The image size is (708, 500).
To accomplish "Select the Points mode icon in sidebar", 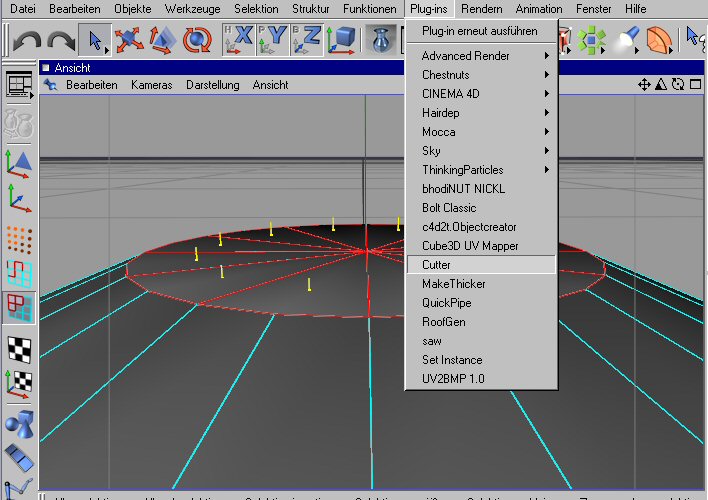I will tap(20, 239).
